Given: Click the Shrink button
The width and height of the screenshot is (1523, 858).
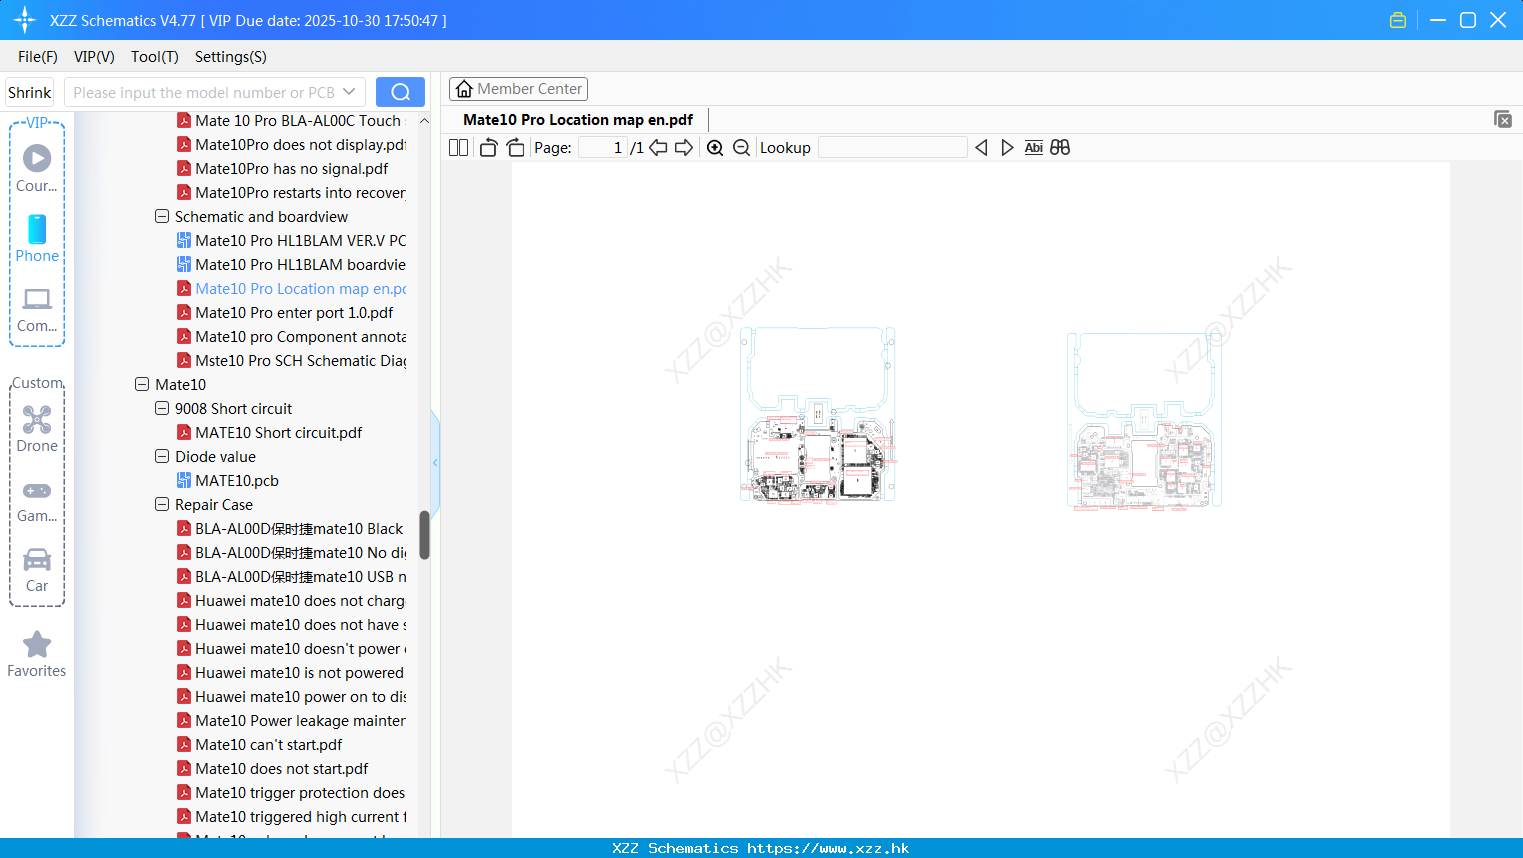Looking at the screenshot, I should [x=29, y=92].
